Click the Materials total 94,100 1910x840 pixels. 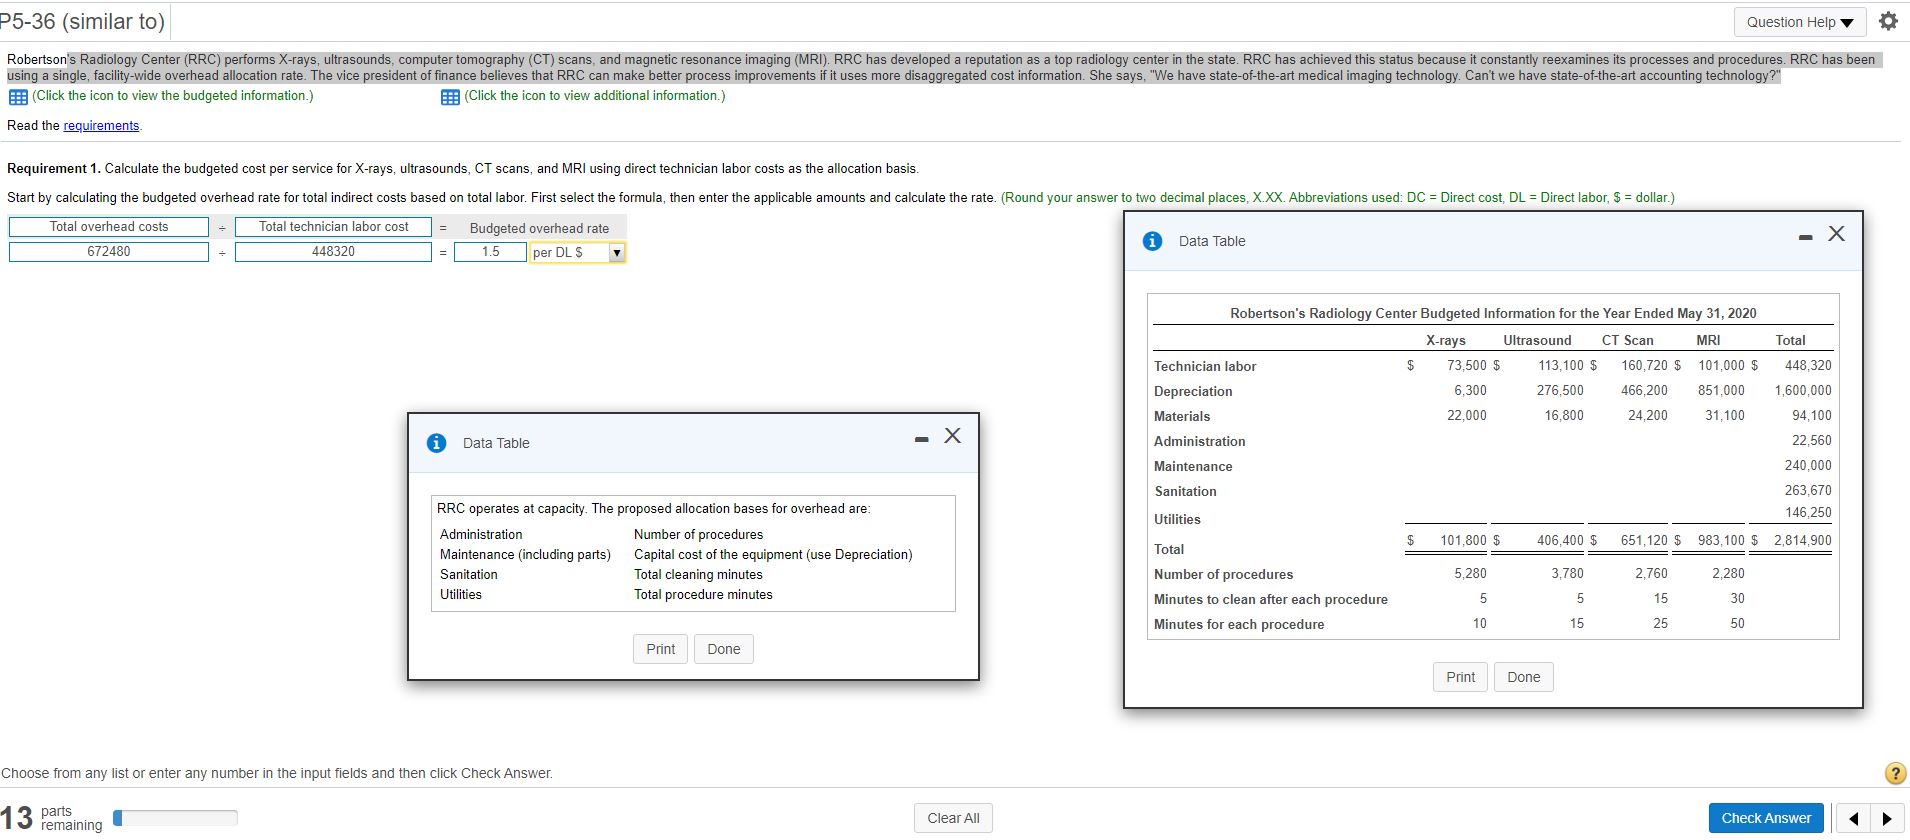1812,416
